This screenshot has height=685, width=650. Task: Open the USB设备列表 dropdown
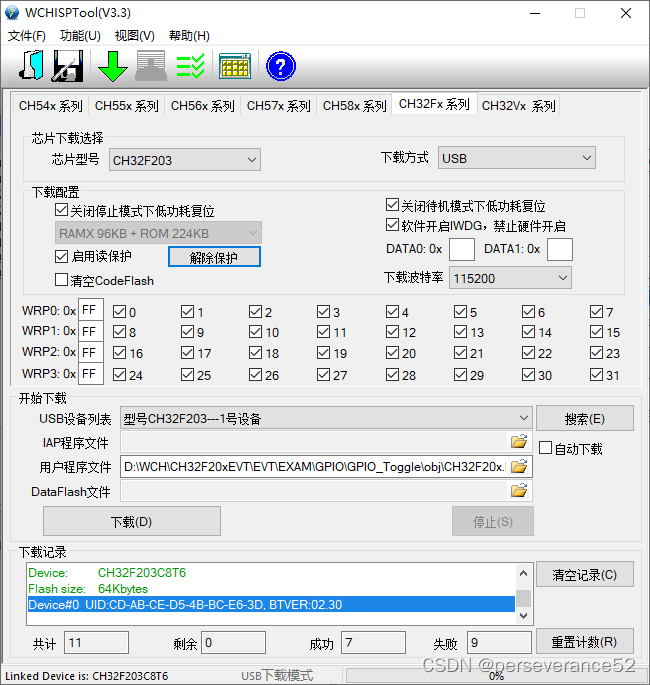click(x=326, y=418)
